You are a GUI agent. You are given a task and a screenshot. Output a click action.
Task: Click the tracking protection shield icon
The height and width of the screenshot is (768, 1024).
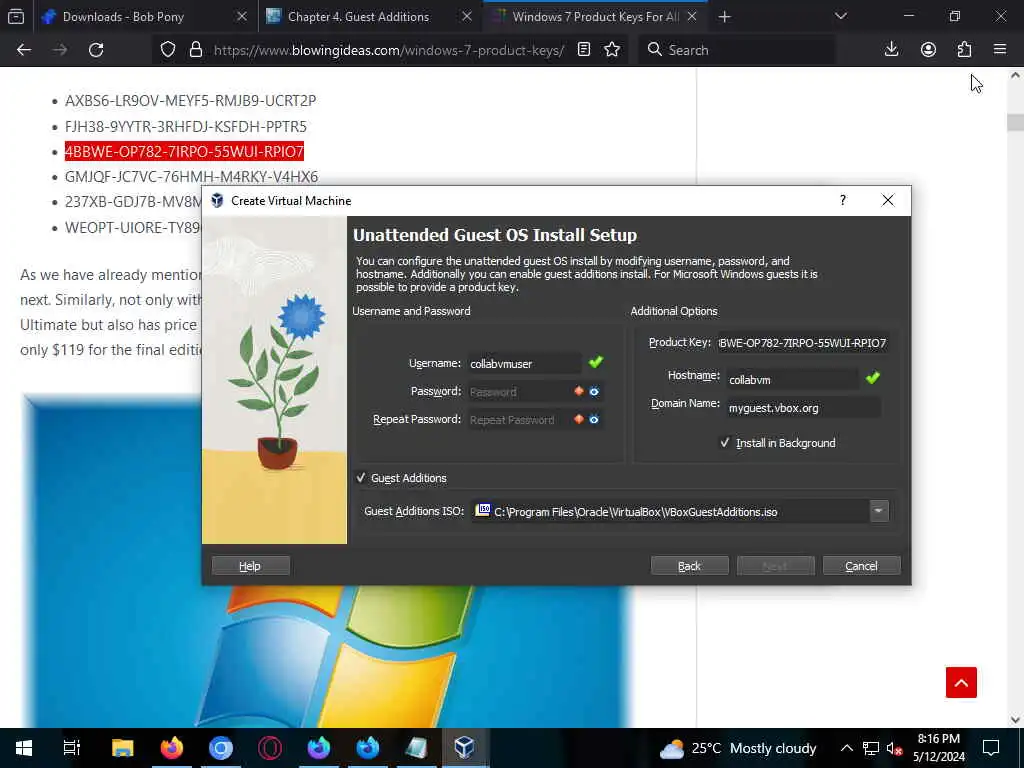click(168, 50)
